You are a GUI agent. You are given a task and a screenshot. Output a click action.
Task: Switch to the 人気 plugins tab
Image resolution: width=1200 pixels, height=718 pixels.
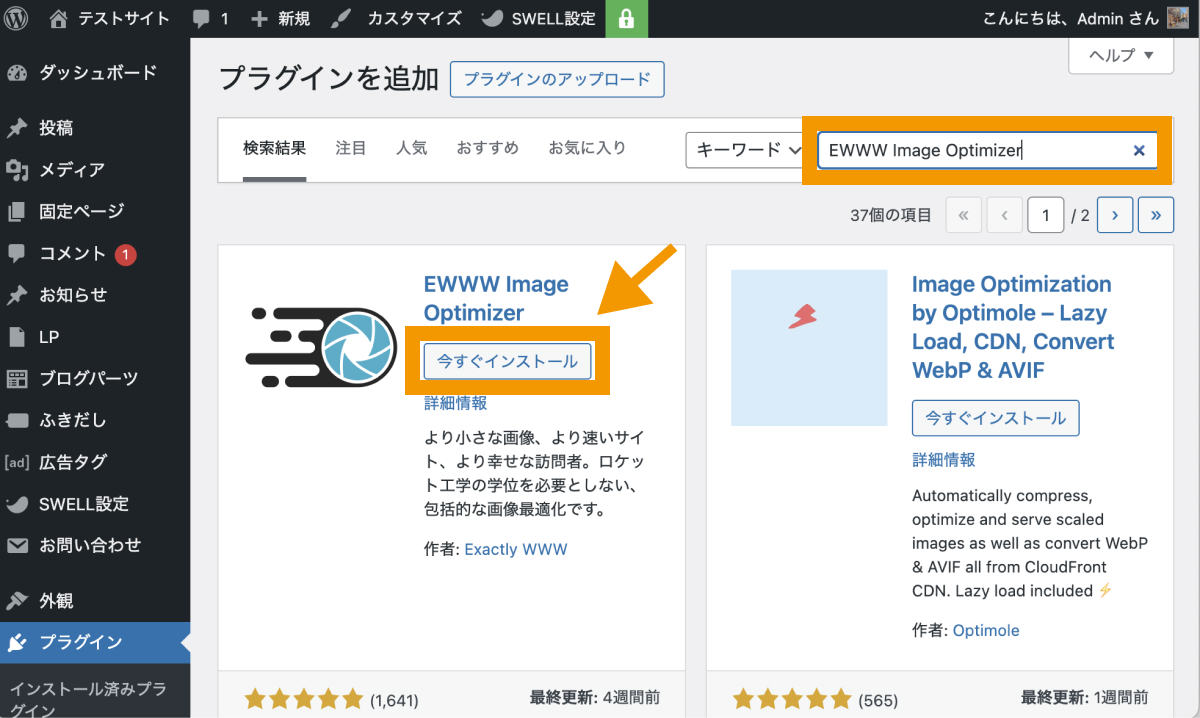coord(411,146)
